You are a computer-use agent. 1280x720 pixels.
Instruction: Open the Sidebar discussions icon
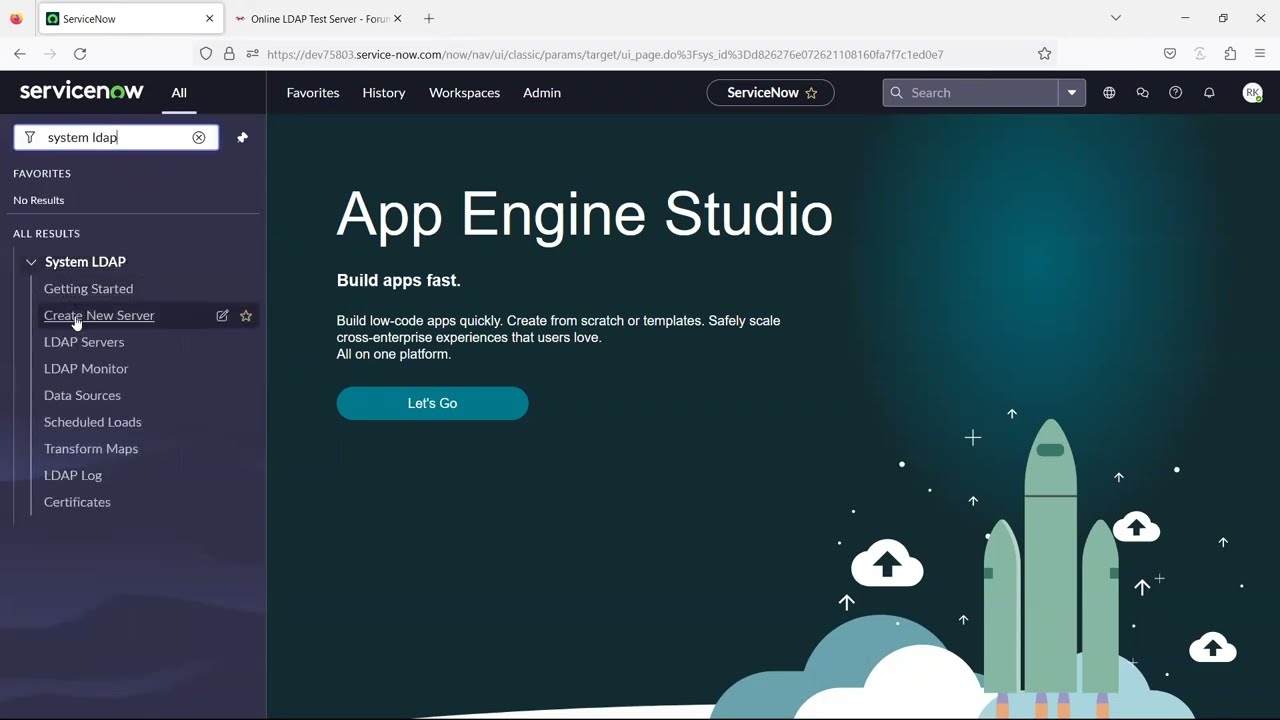click(x=1142, y=92)
